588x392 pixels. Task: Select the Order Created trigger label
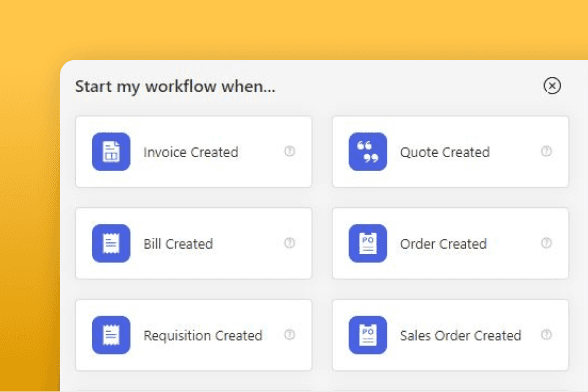(443, 244)
